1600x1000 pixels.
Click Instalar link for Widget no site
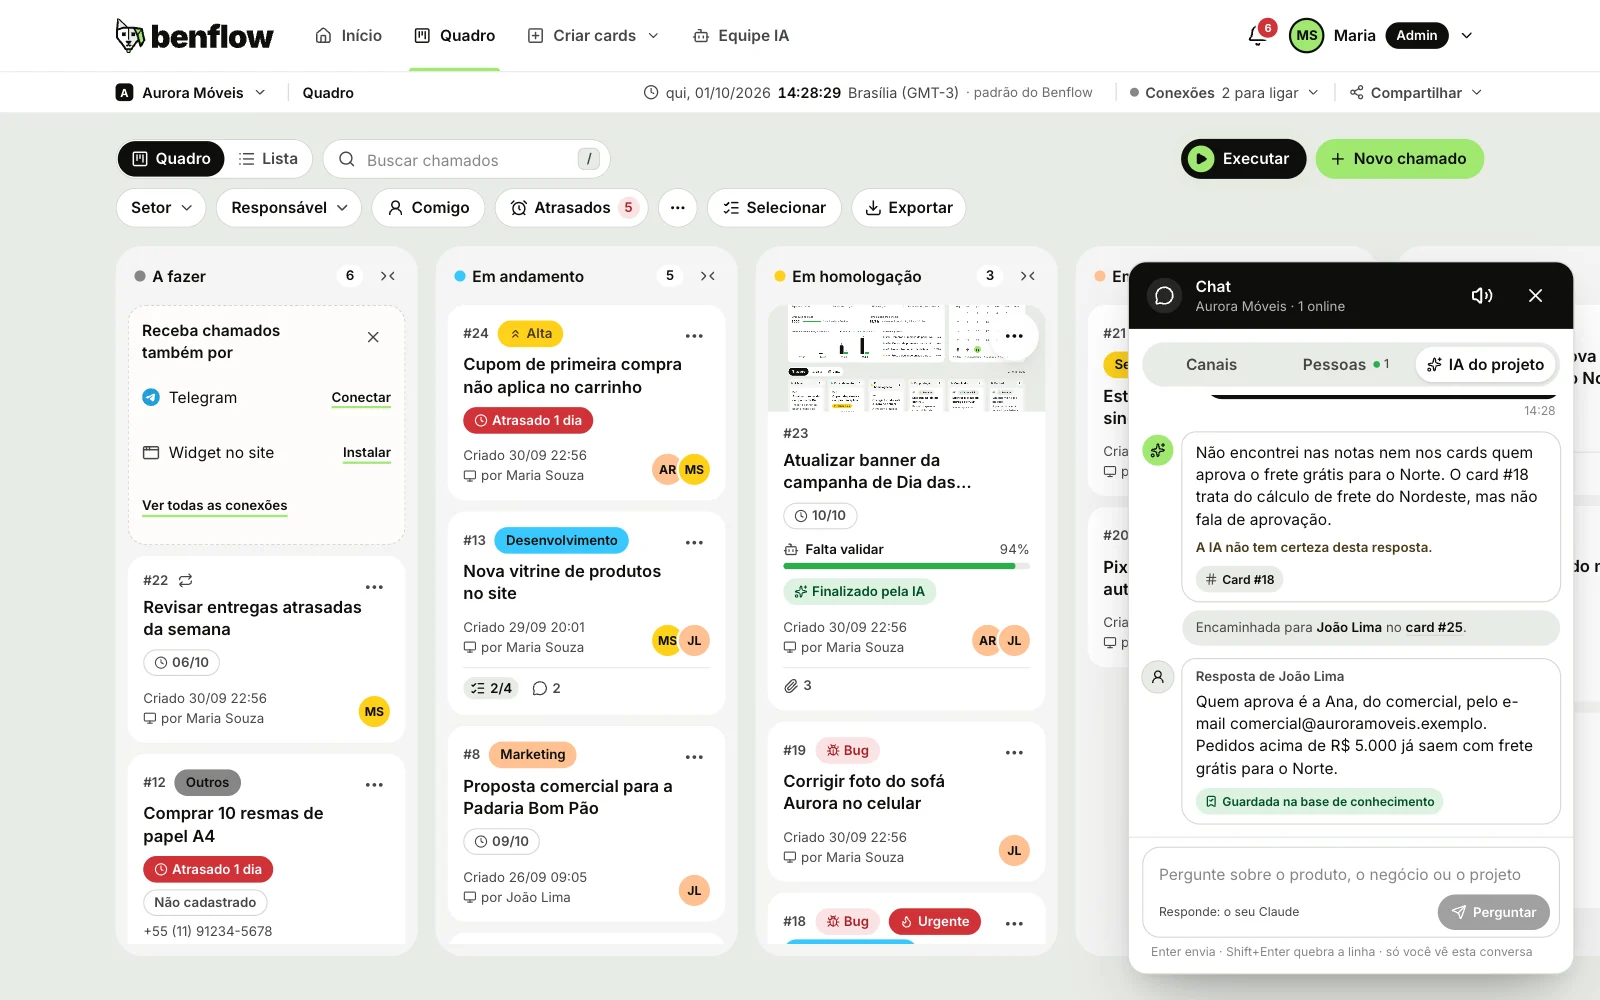(x=367, y=453)
